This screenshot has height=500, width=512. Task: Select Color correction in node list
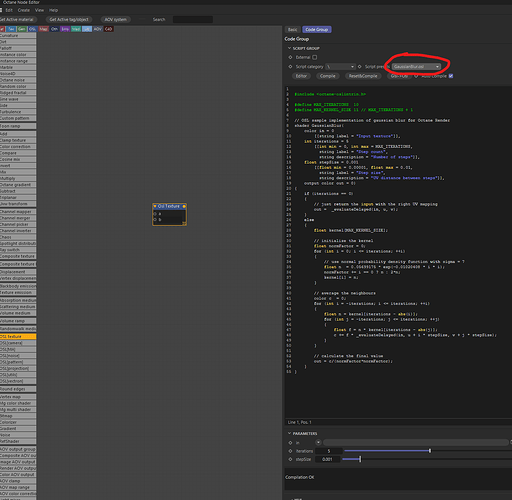pyautogui.click(x=18, y=147)
